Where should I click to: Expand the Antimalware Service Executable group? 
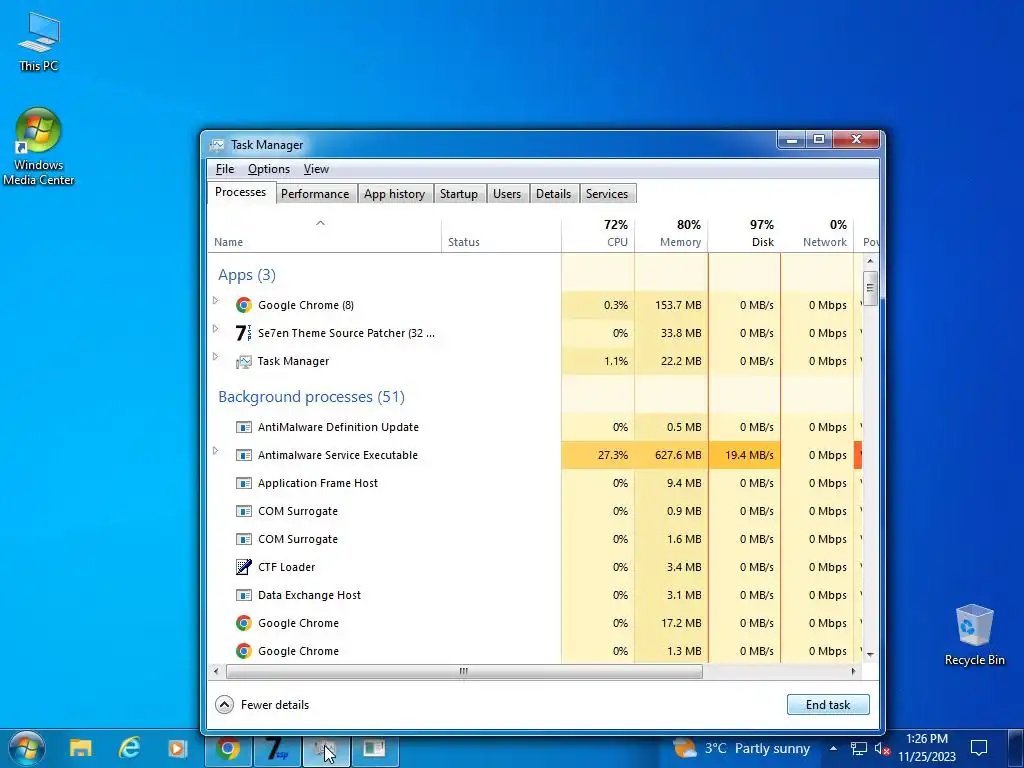pyautogui.click(x=216, y=451)
